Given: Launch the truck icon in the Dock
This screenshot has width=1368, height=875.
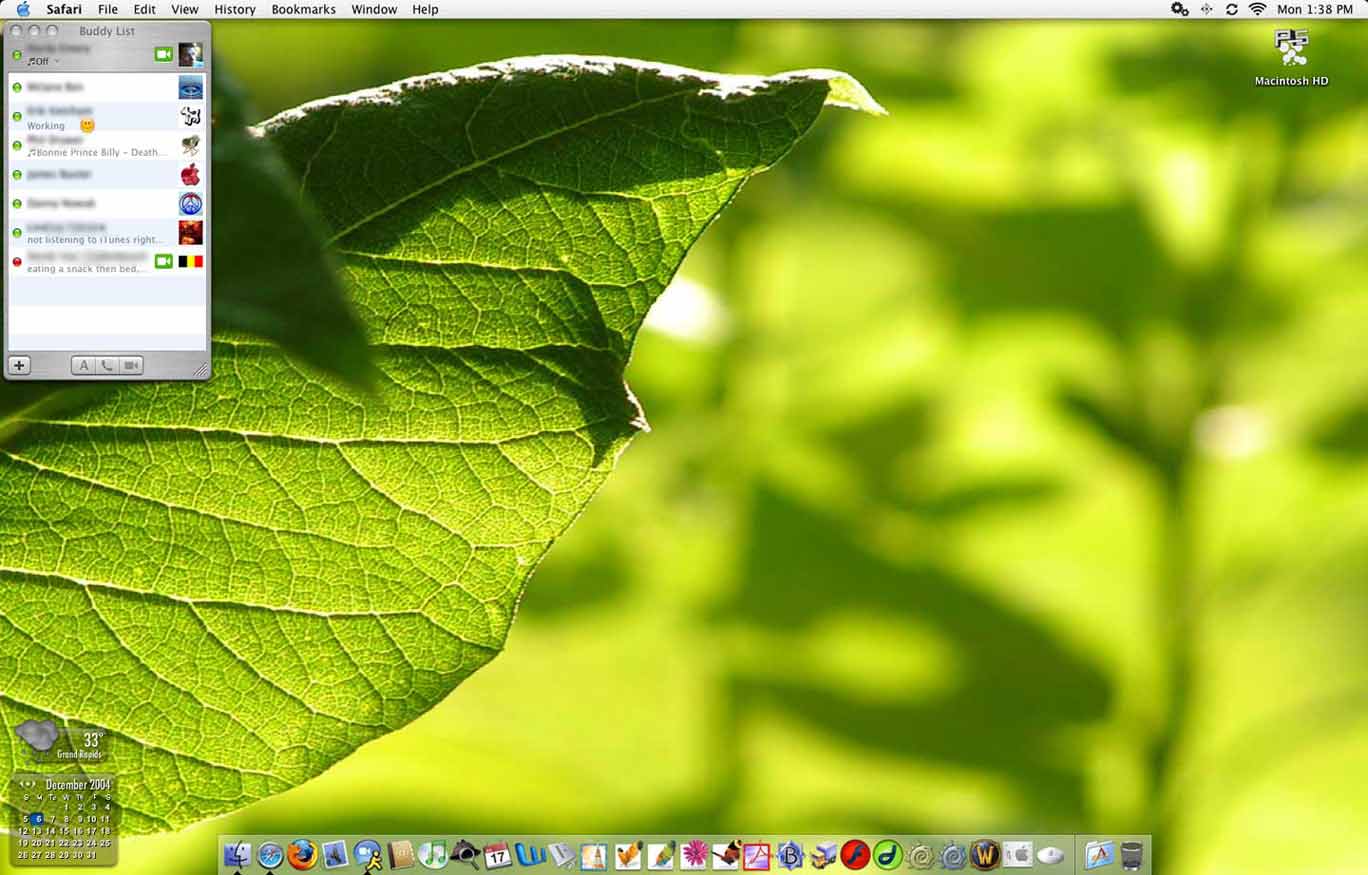Looking at the screenshot, I should click(x=823, y=855).
